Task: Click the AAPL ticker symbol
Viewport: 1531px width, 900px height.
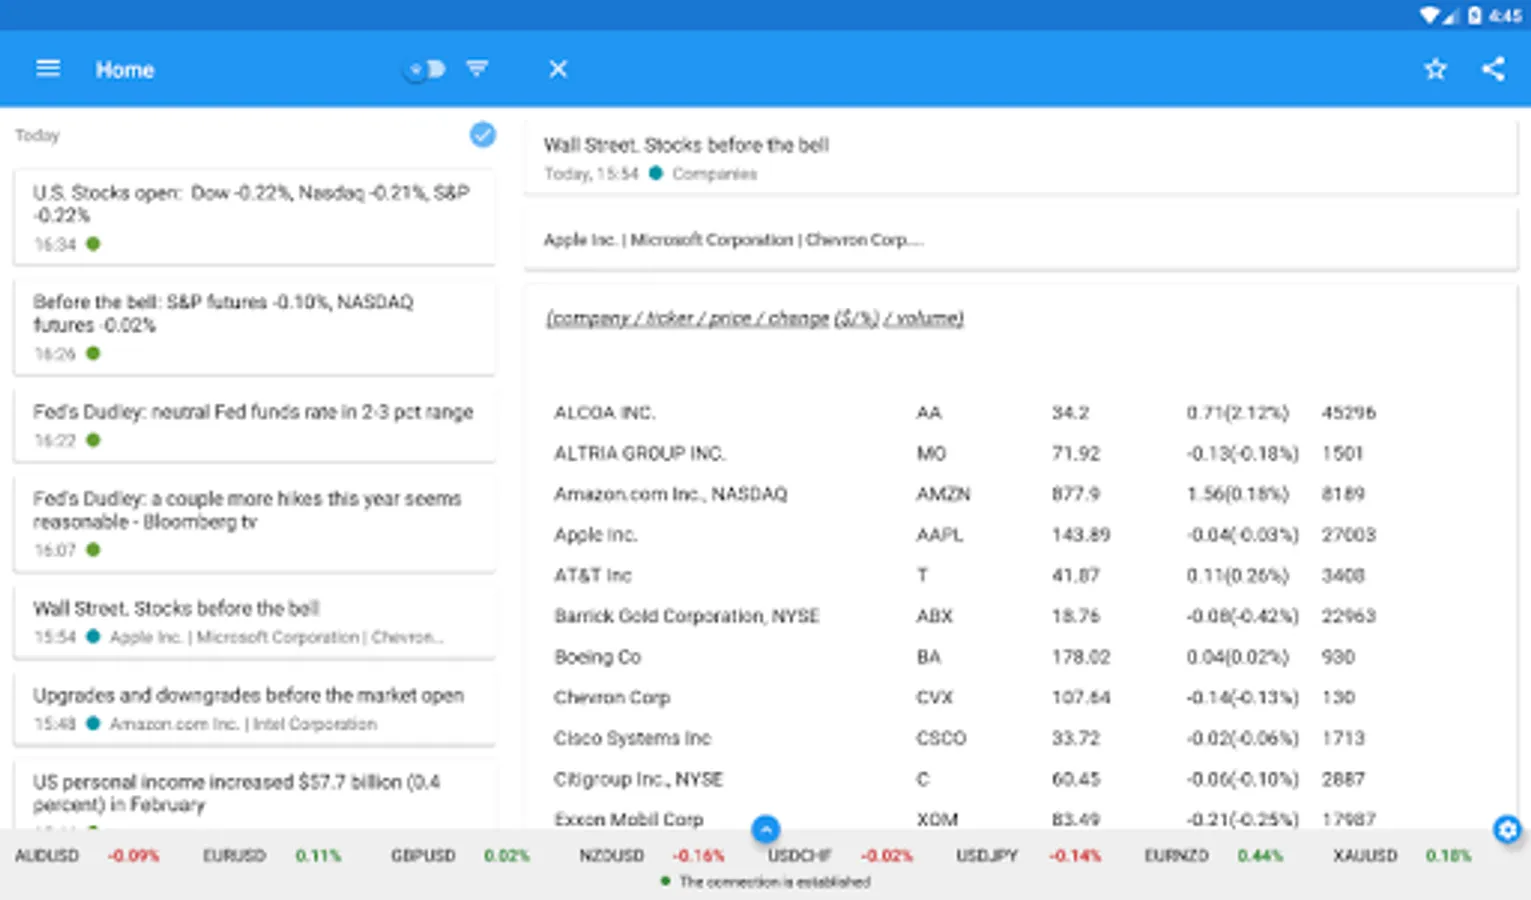Action: [x=940, y=535]
